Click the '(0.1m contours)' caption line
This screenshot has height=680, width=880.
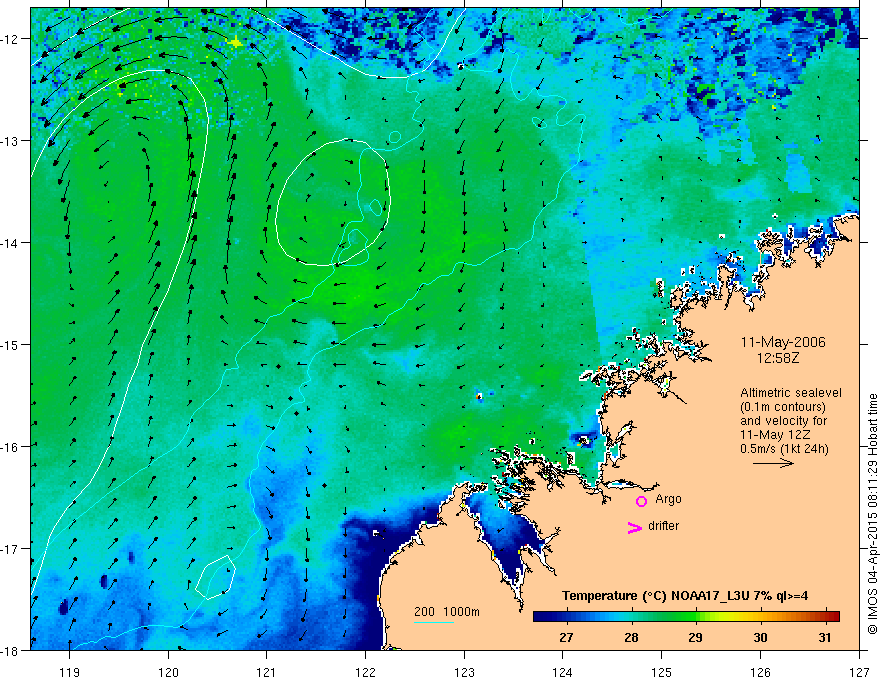[783, 407]
